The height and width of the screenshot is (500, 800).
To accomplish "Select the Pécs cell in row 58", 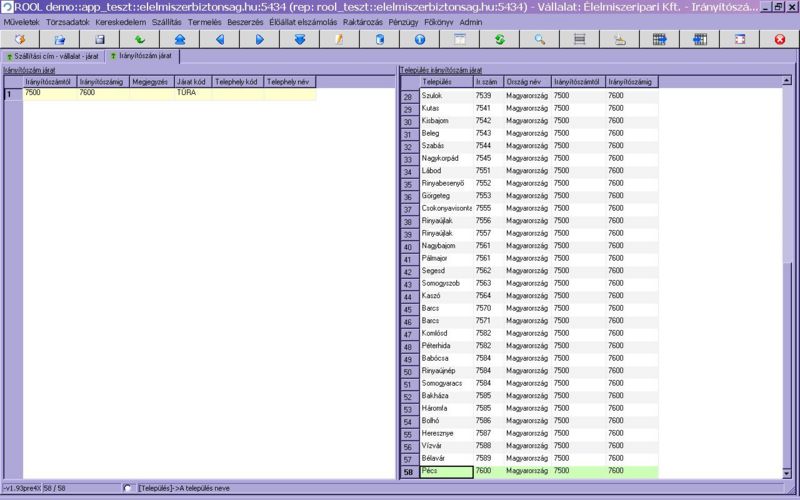I will point(446,471).
